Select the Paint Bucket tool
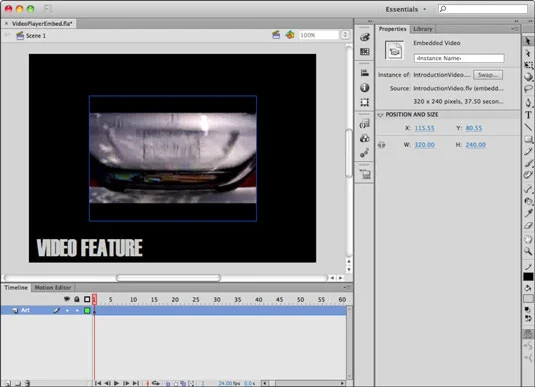535x387 pixels. pos(528,201)
